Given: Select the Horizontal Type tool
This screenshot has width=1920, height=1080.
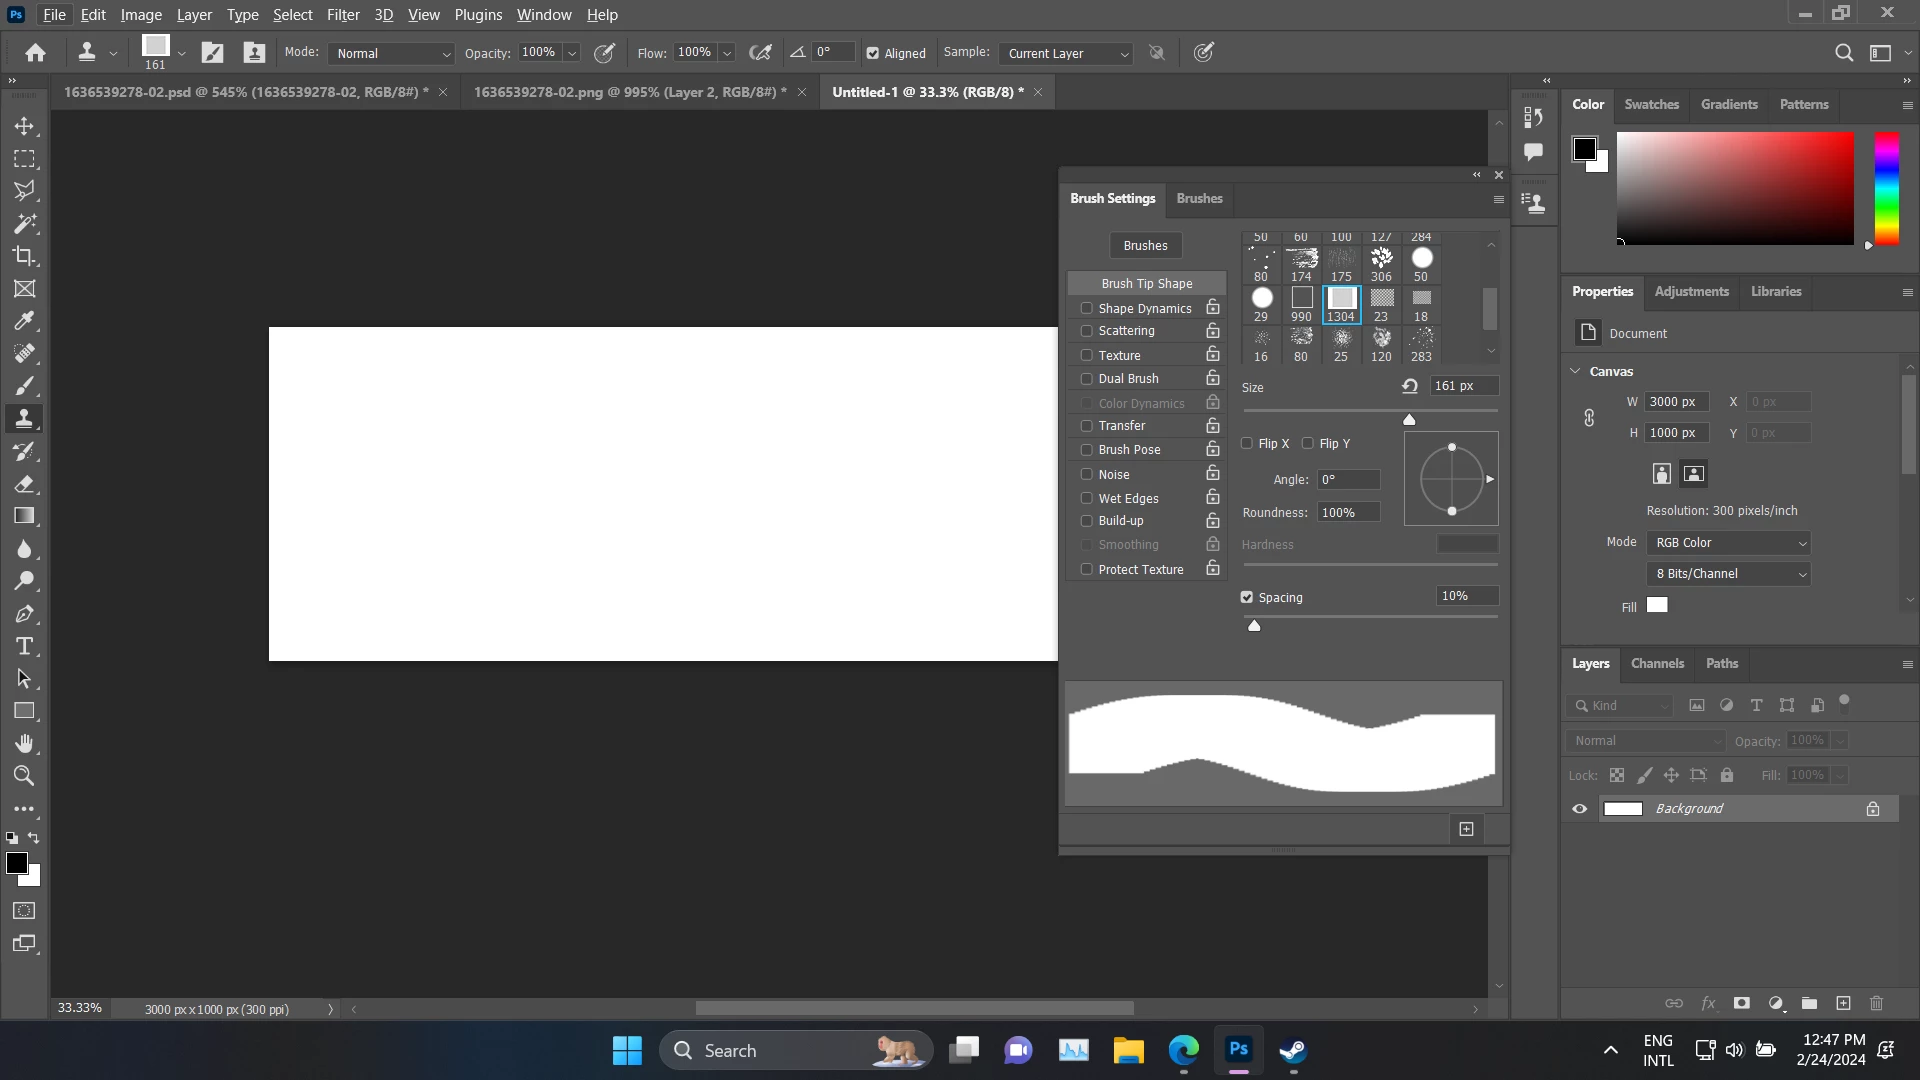Looking at the screenshot, I should click(x=24, y=646).
